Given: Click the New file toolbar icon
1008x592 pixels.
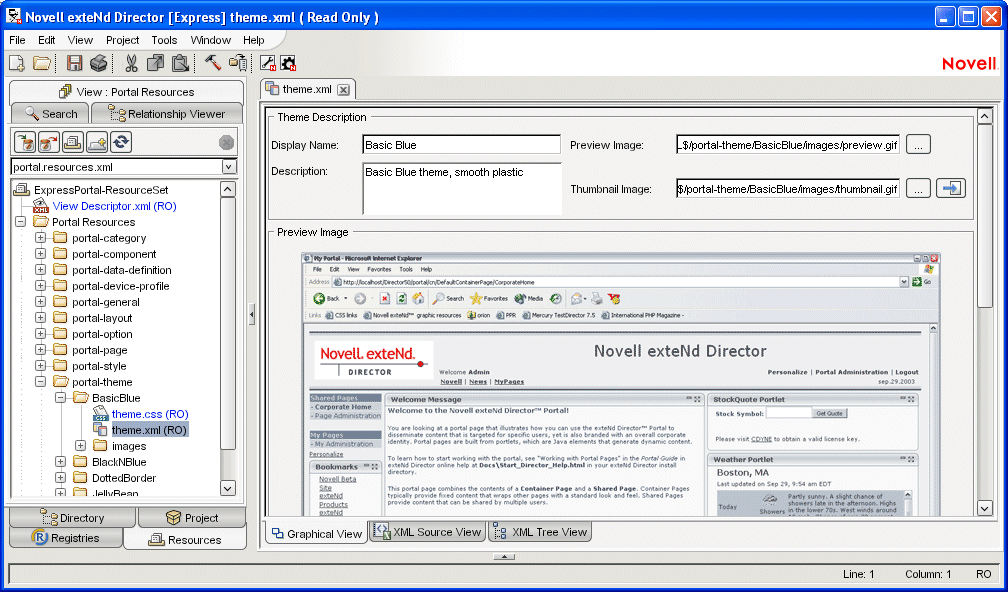Looking at the screenshot, I should [x=17, y=63].
